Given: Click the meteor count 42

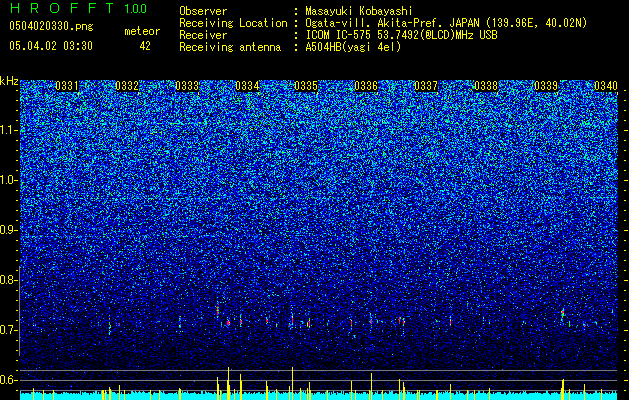Looking at the screenshot, I should click(x=145, y=46).
